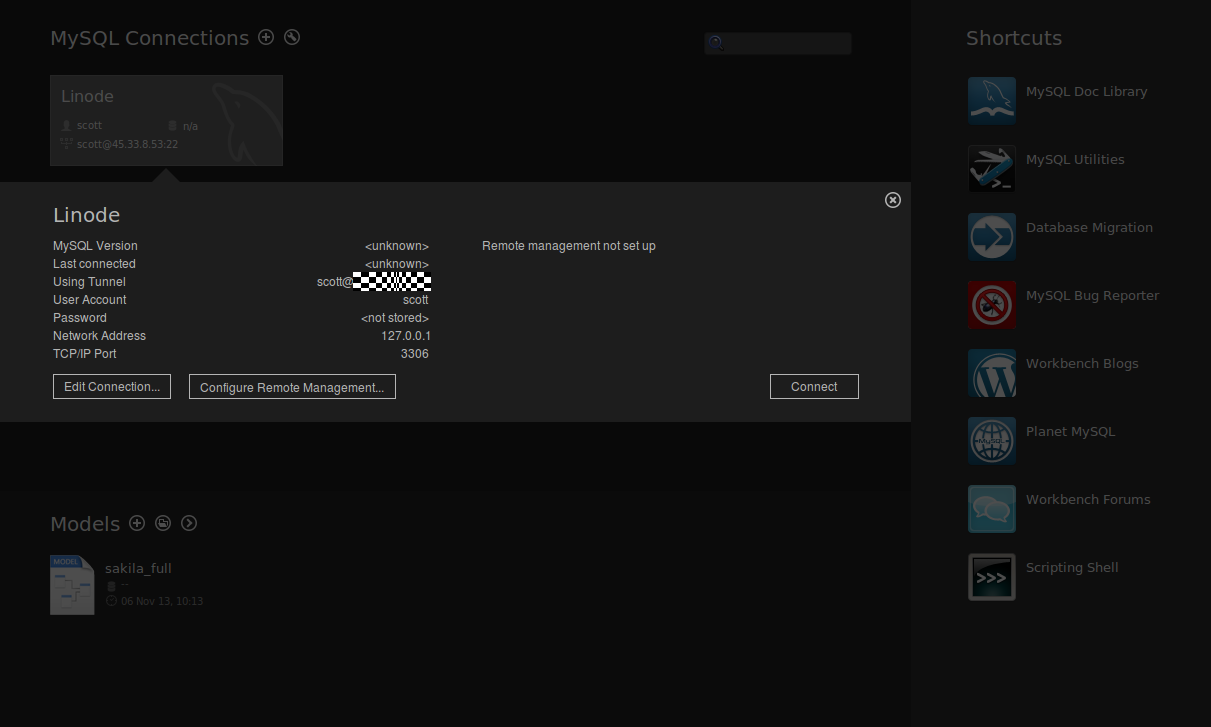Open the Planet MySQL globe icon

click(x=991, y=441)
